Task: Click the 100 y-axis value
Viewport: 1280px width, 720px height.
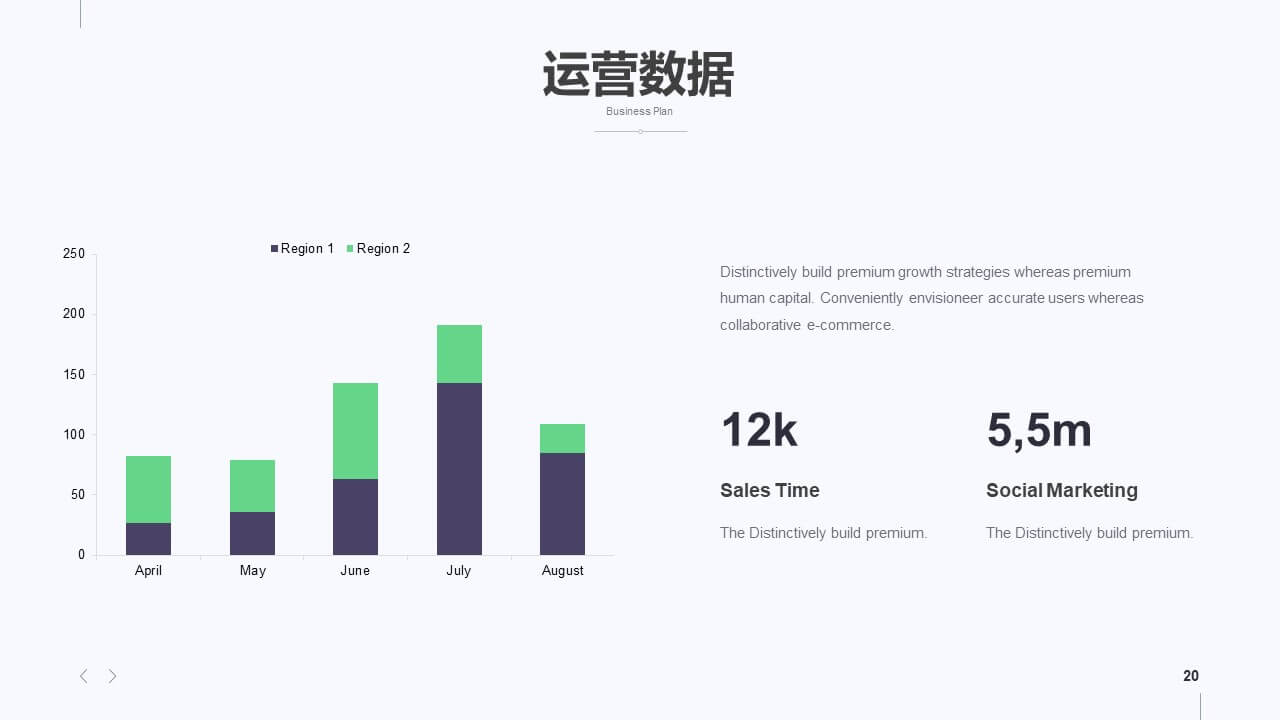Action: tap(74, 434)
